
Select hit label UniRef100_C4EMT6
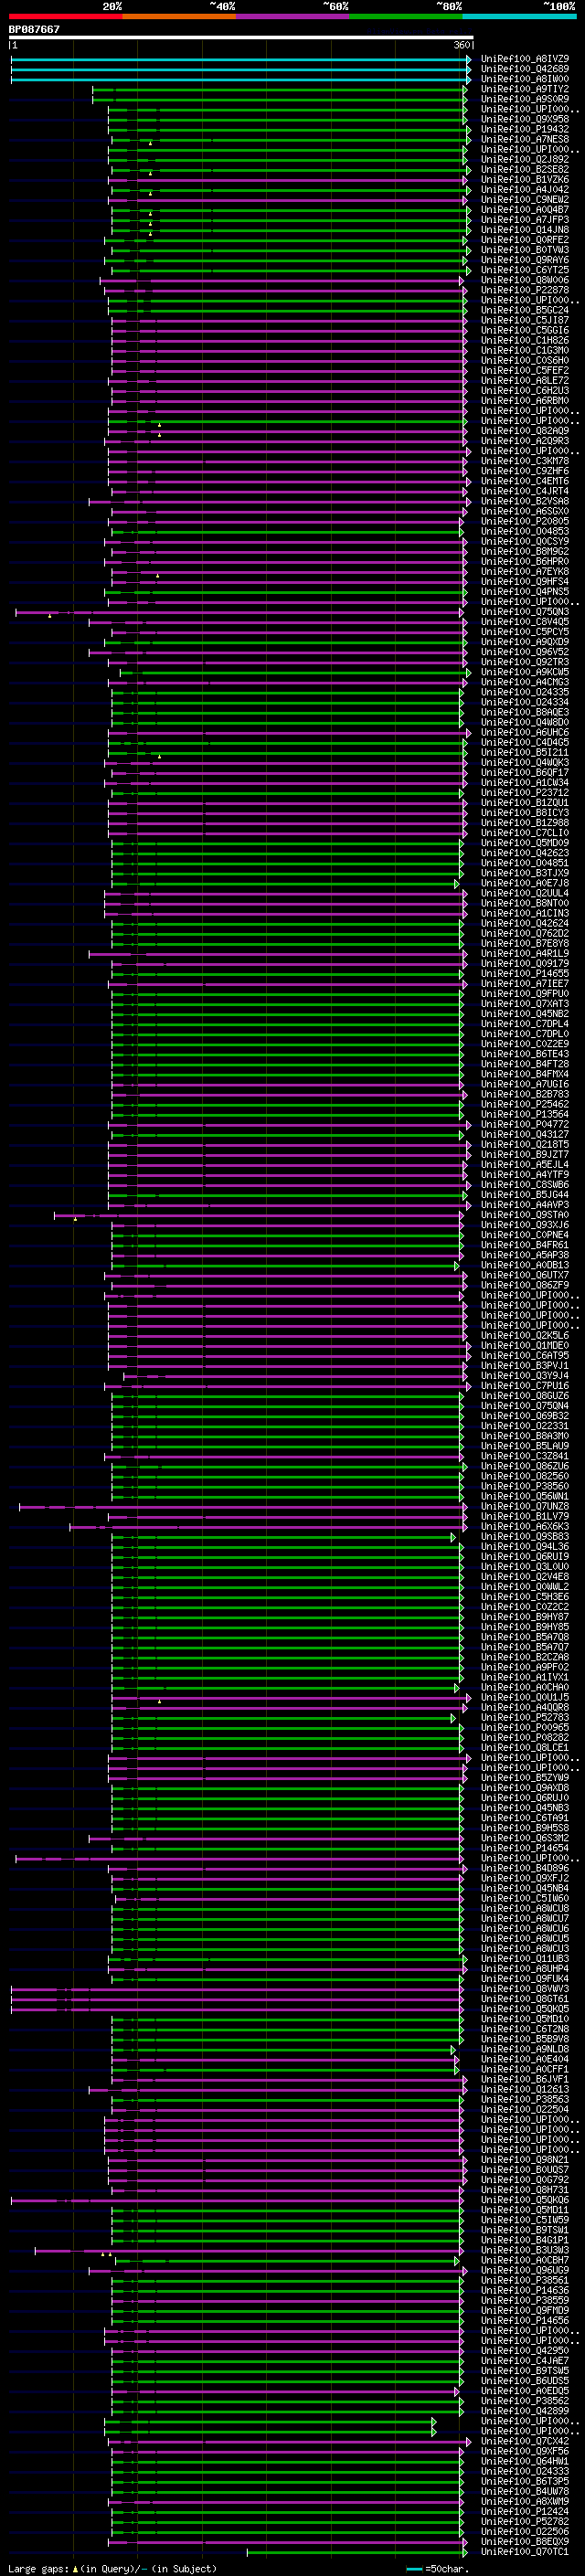525,481
